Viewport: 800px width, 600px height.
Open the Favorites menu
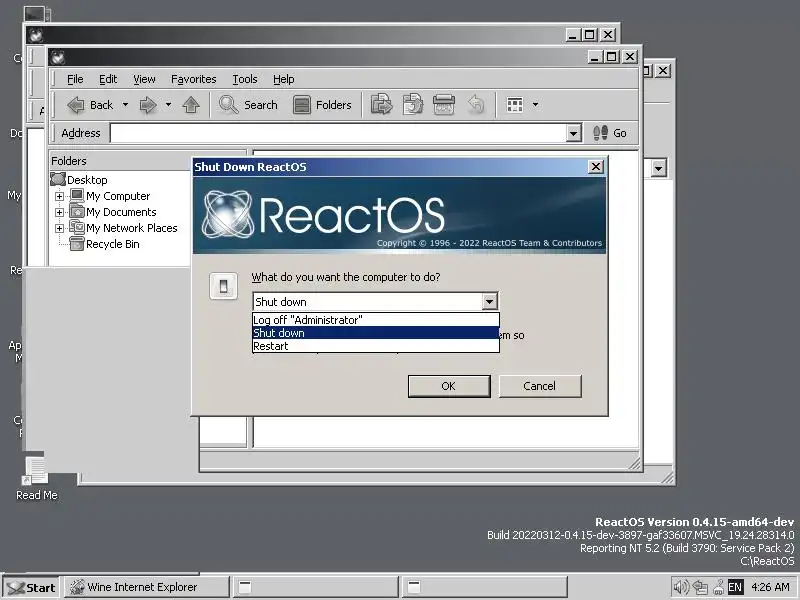coord(193,79)
